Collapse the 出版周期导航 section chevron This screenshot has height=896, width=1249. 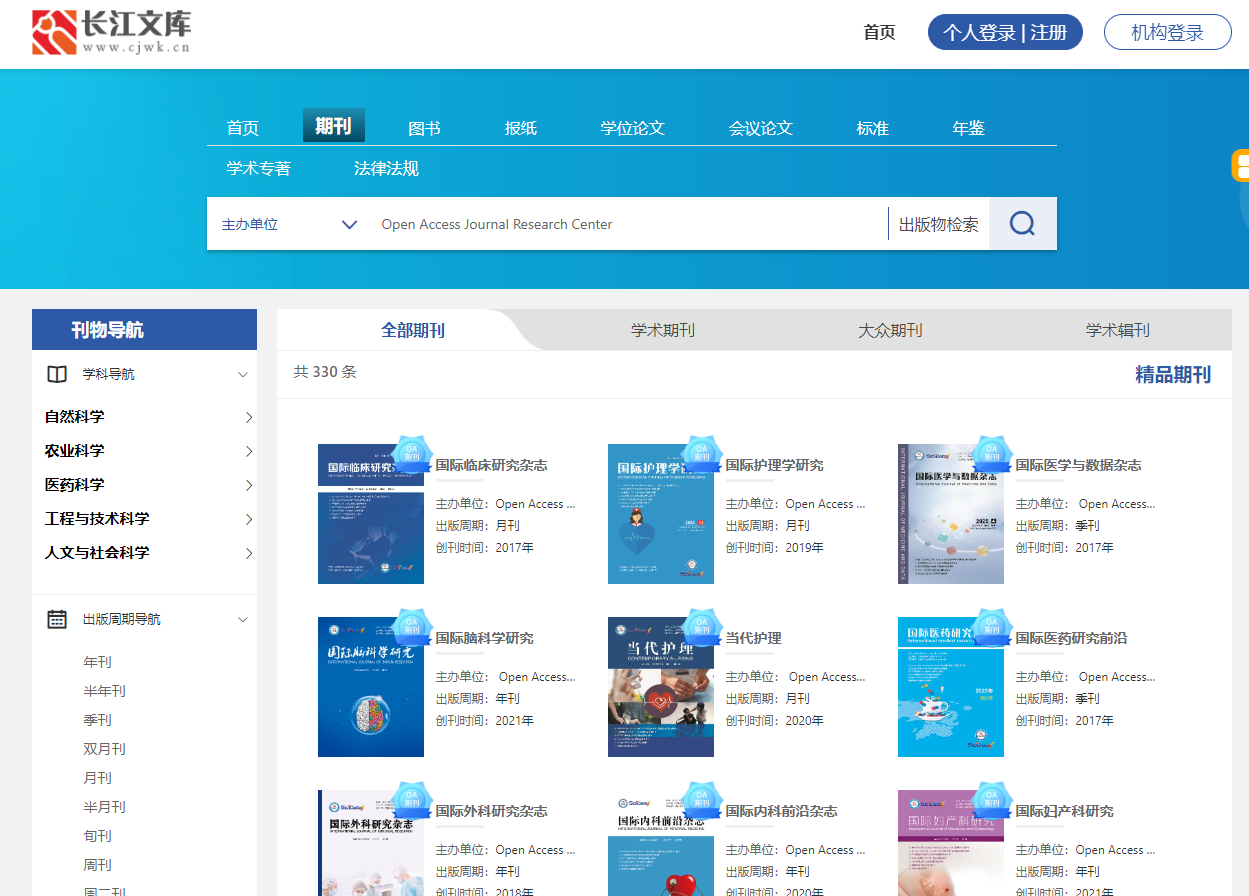(242, 620)
